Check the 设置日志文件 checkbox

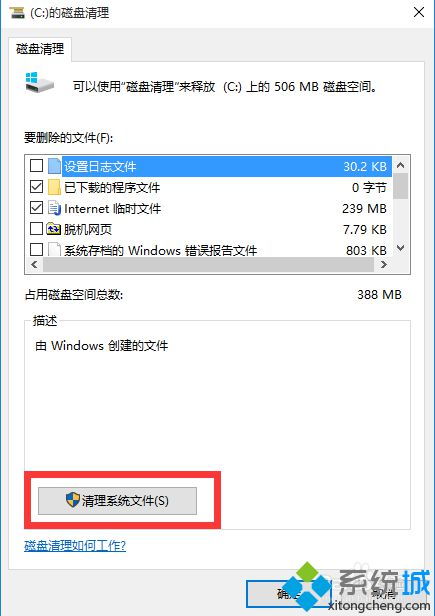click(36, 166)
